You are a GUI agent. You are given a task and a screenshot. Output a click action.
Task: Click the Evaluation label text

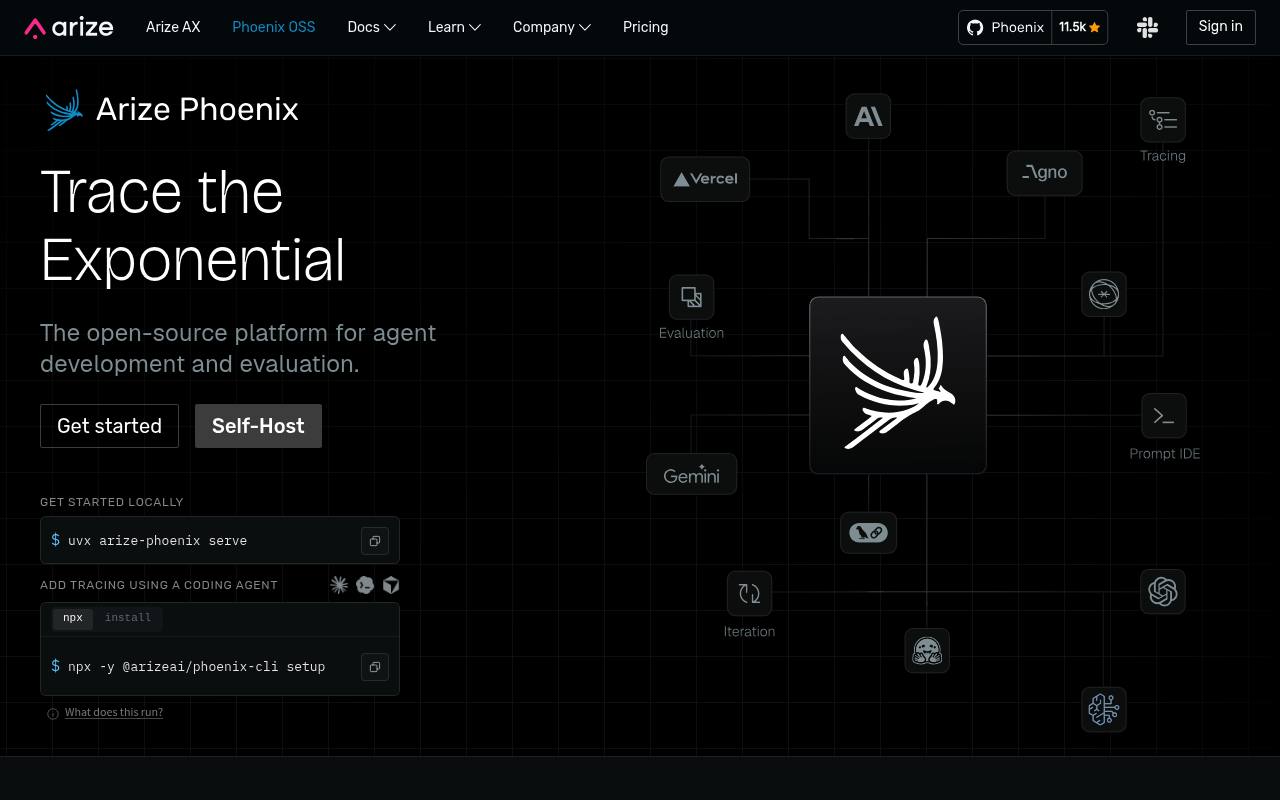point(691,333)
